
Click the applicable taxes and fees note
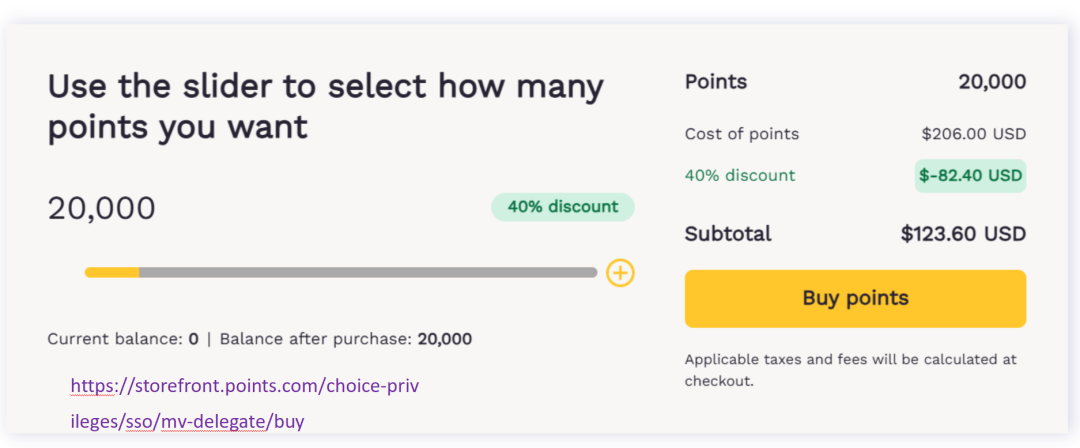pyautogui.click(x=850, y=370)
